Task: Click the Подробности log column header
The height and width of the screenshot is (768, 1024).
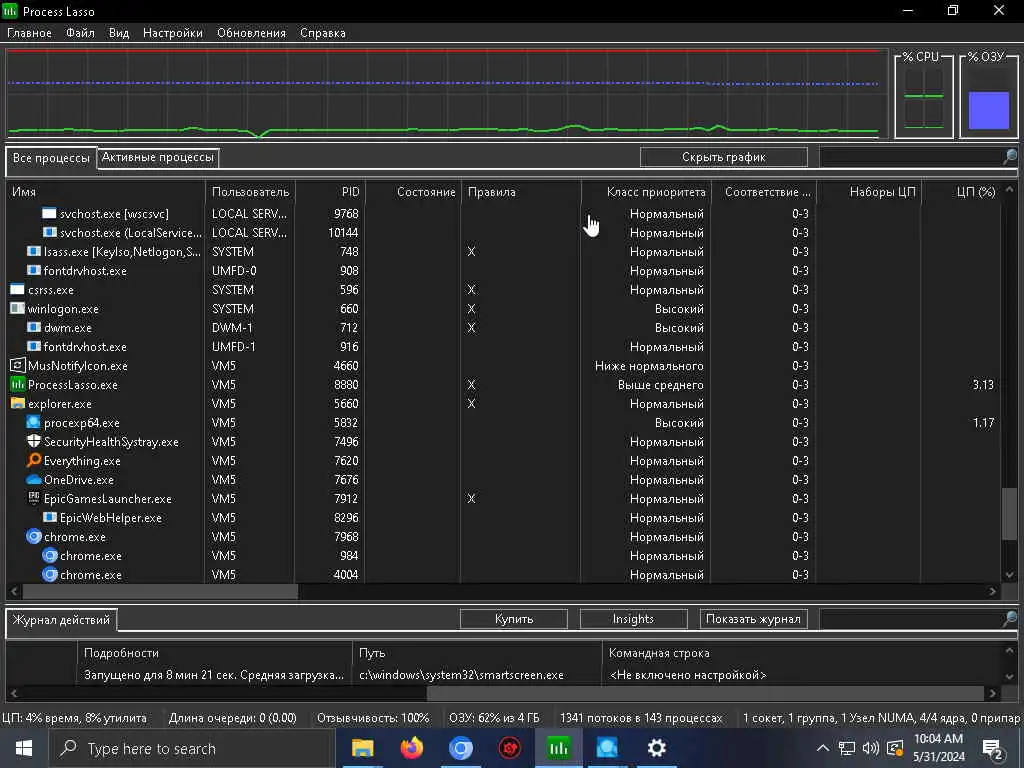Action: click(215, 652)
